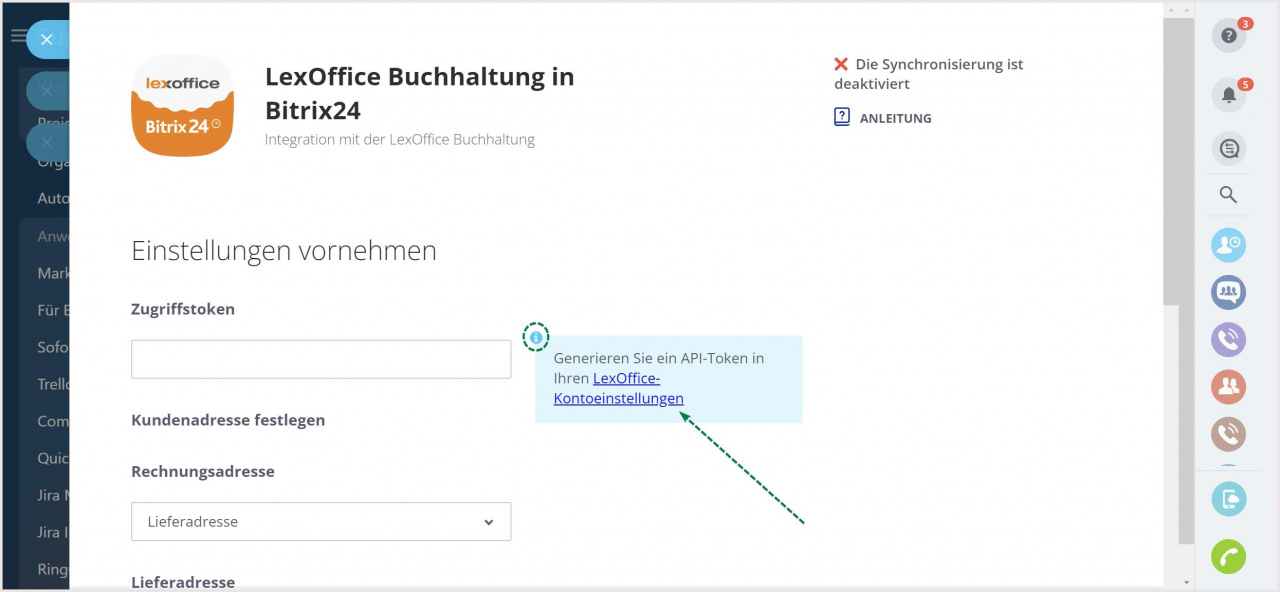Open the ANLEITUNG guide link
1280x592 pixels.
(895, 118)
